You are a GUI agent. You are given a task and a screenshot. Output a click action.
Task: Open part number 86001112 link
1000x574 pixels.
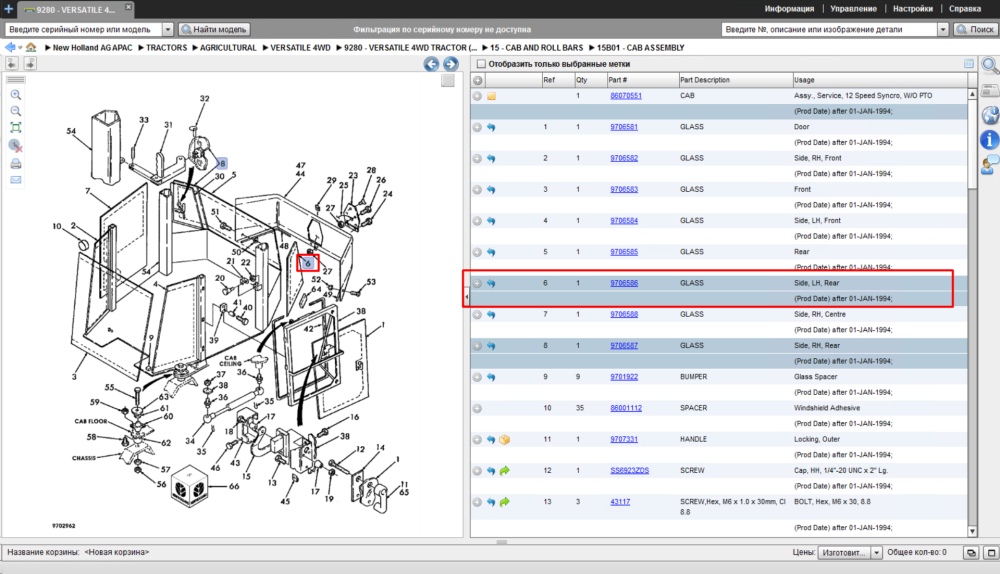[626, 408]
